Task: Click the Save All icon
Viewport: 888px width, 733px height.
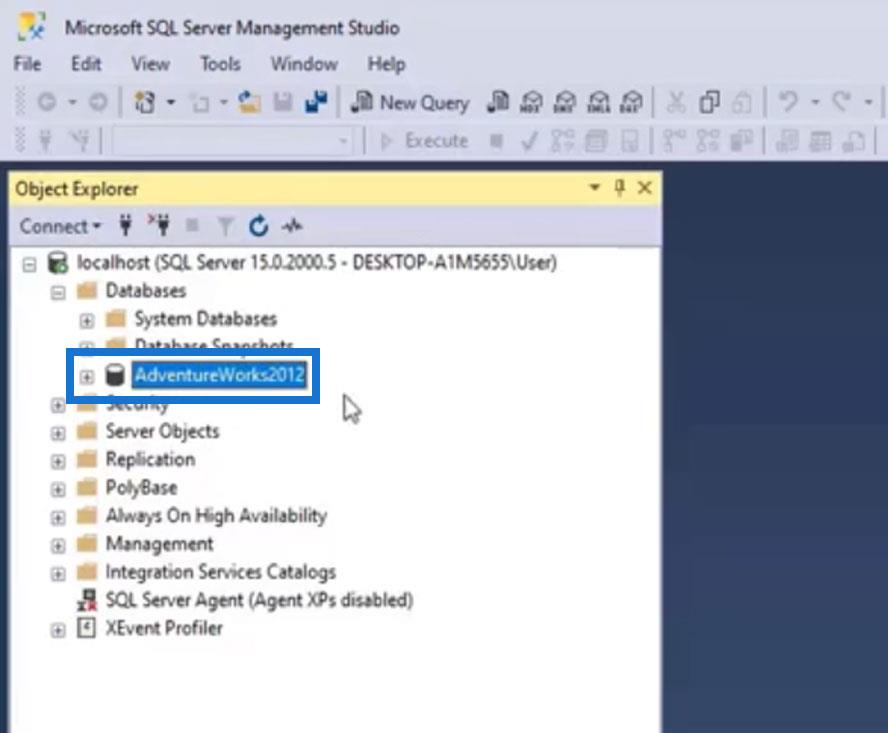Action: click(x=316, y=102)
